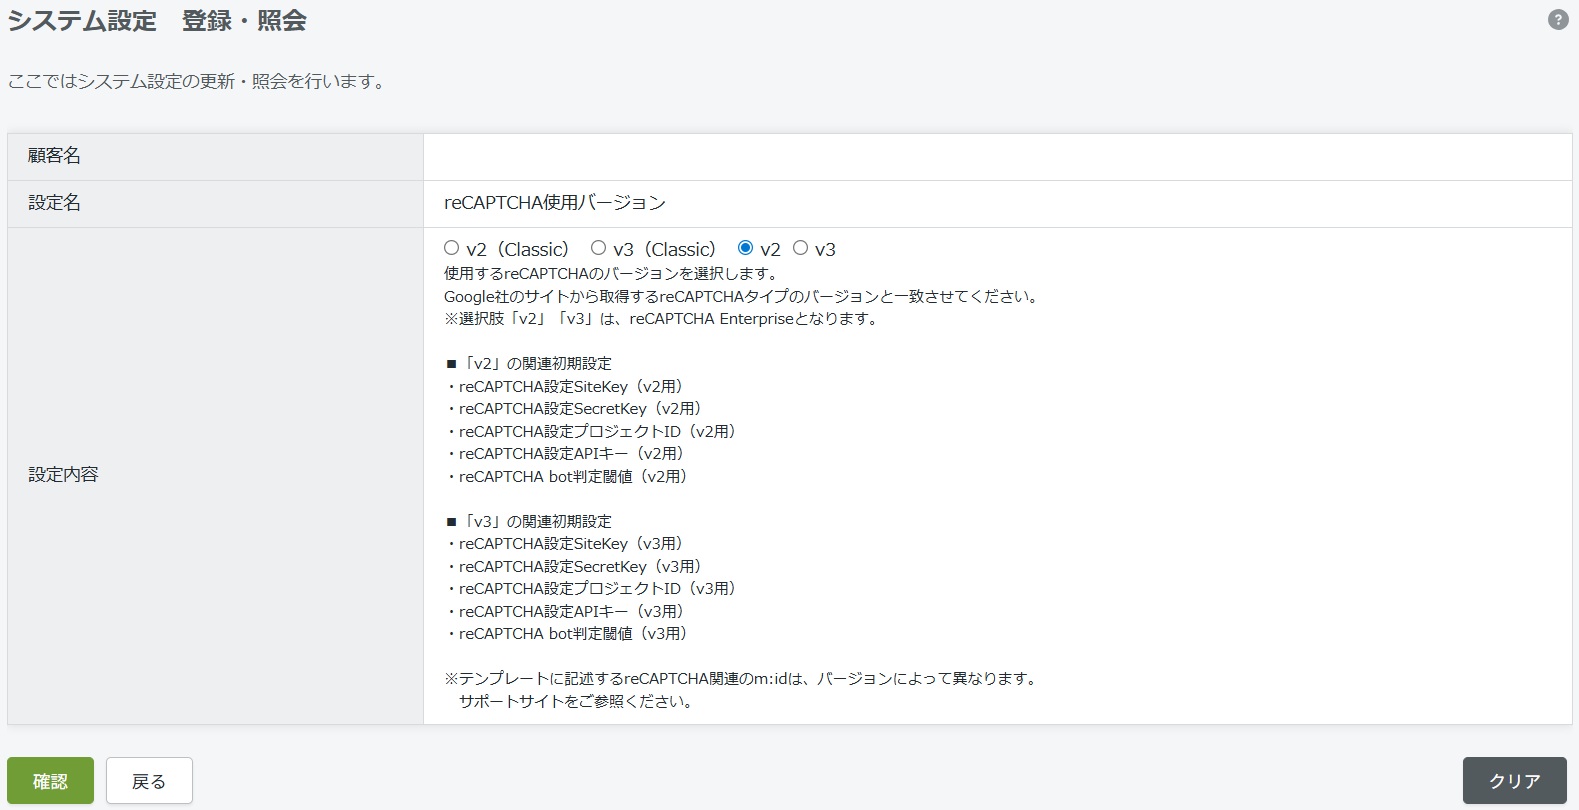
Task: Click the 戻る button
Action: point(149,780)
